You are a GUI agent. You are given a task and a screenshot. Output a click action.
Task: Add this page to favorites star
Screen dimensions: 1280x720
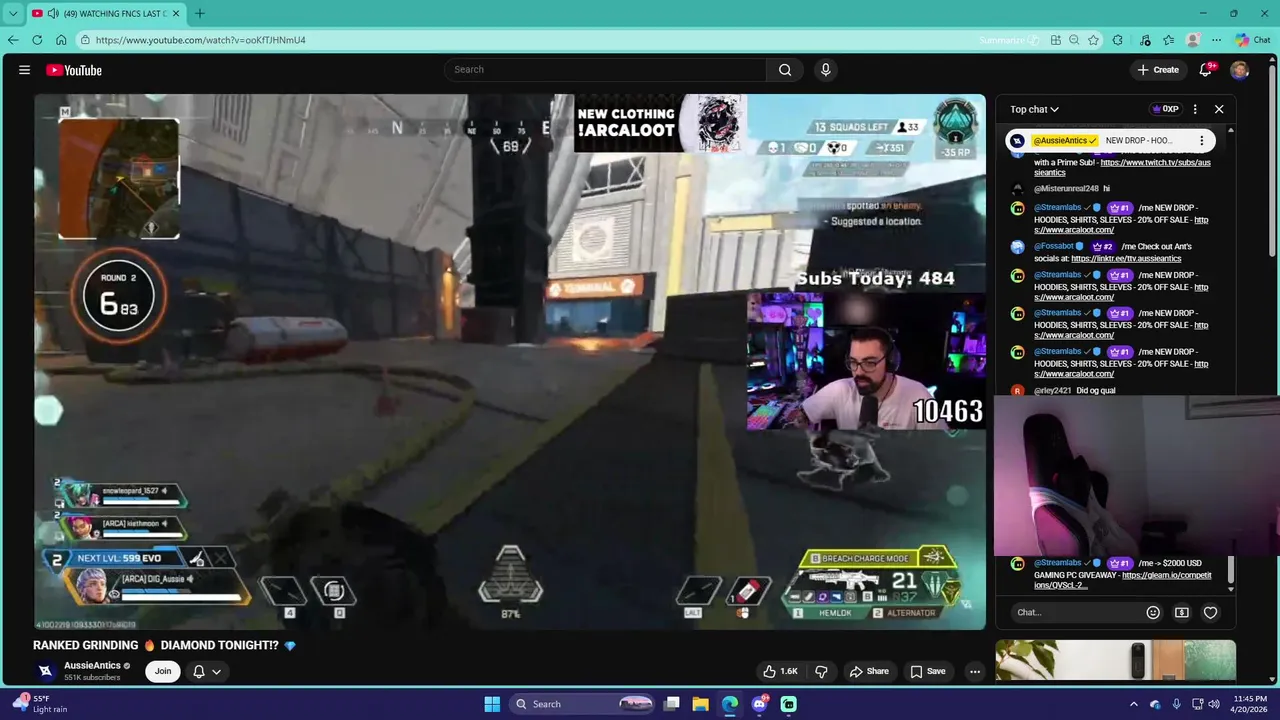1093,40
